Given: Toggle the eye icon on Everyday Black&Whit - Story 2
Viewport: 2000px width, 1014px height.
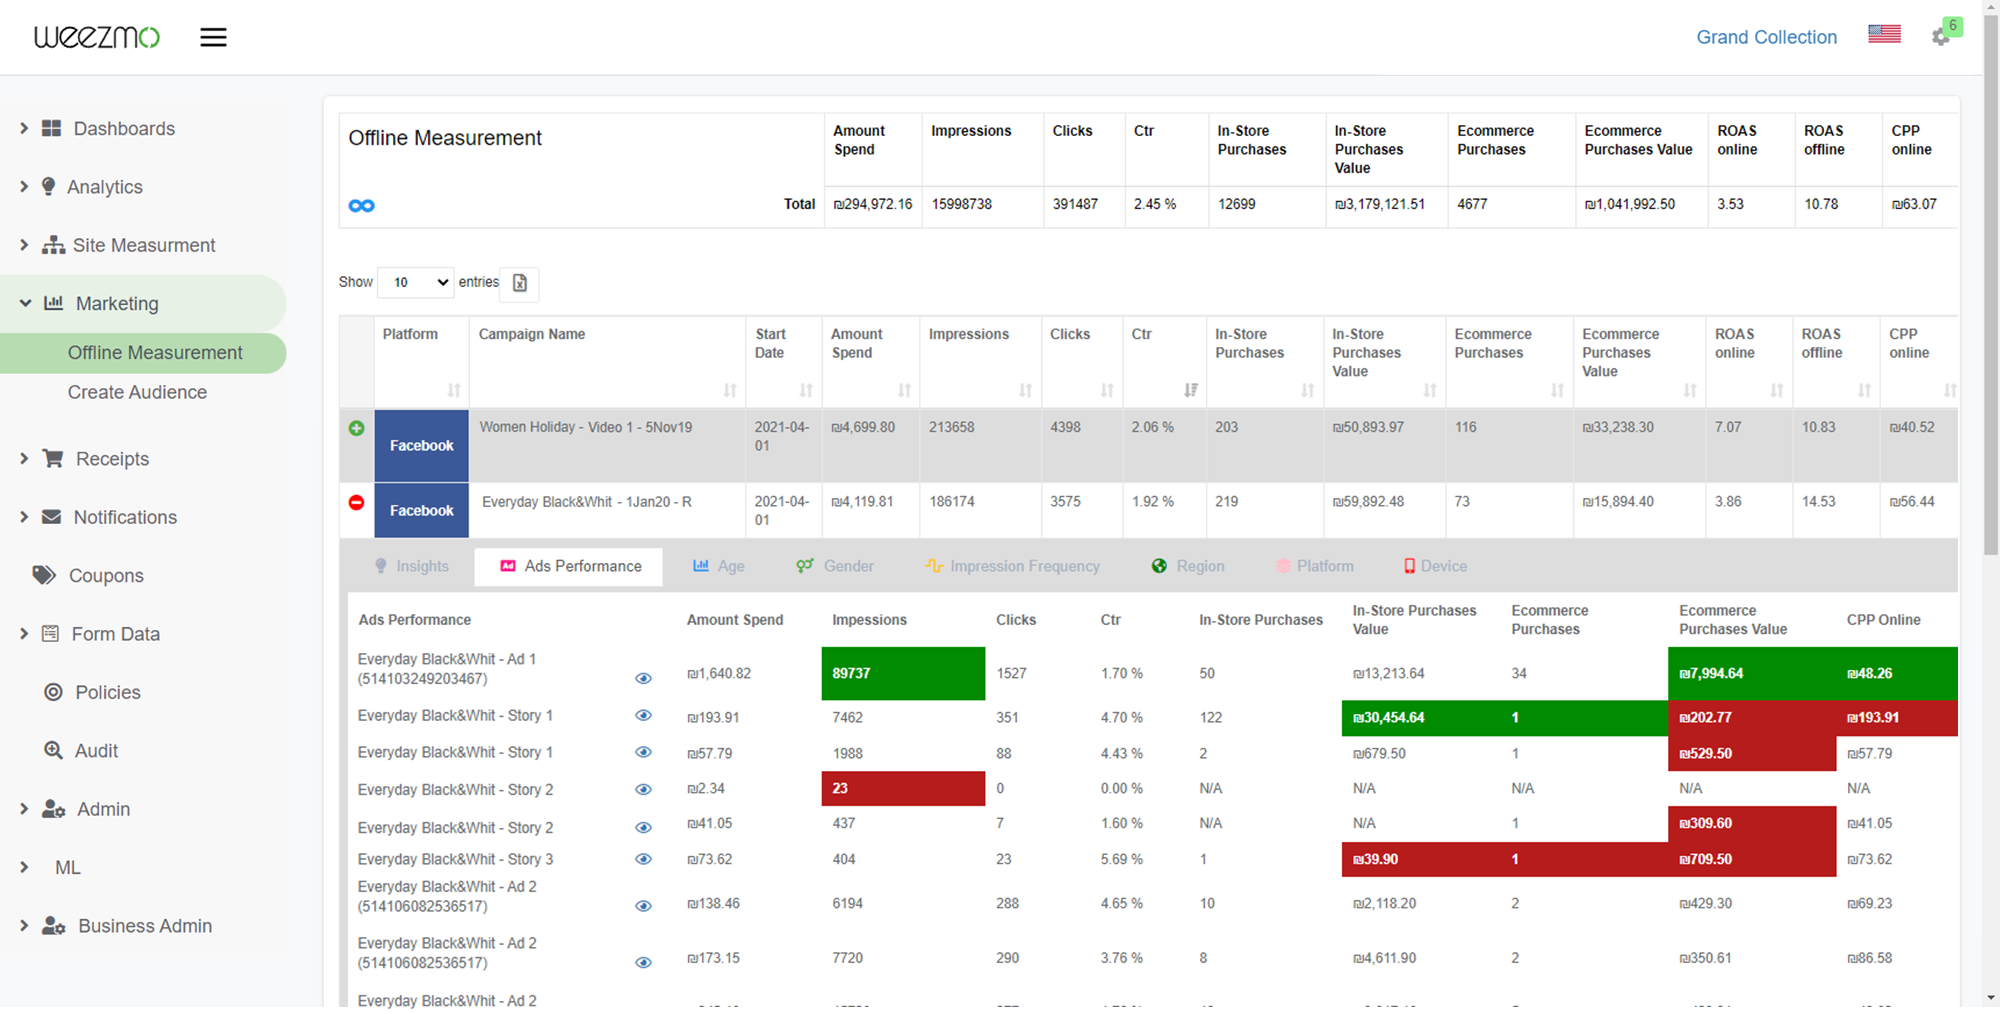Looking at the screenshot, I should (644, 789).
